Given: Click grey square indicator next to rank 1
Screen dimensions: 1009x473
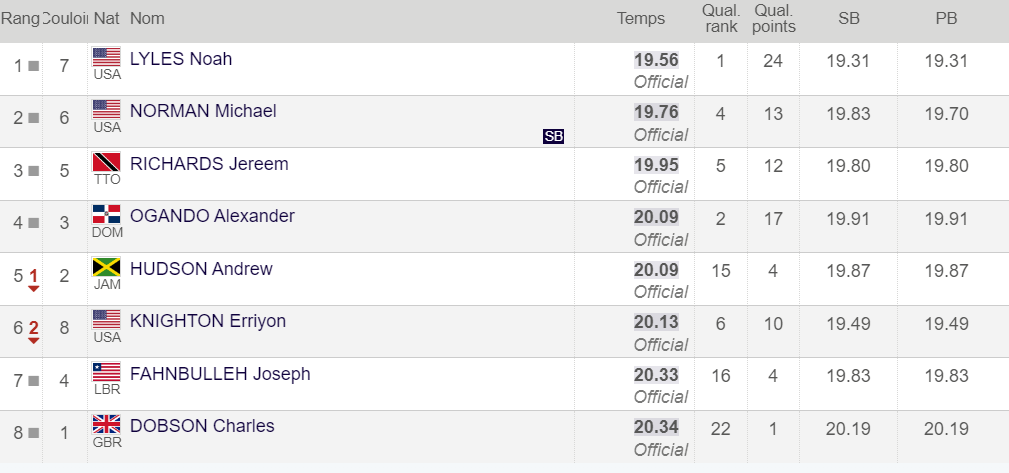Looking at the screenshot, I should pos(34,66).
